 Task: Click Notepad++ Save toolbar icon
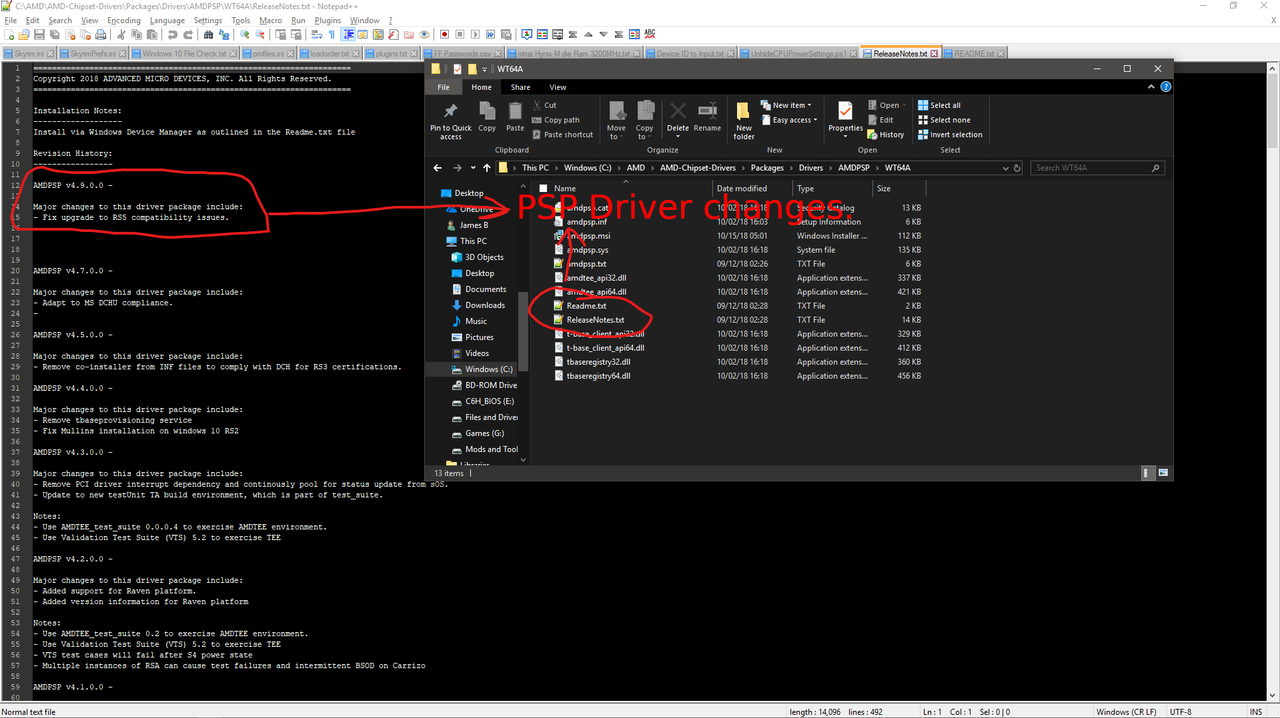point(38,34)
